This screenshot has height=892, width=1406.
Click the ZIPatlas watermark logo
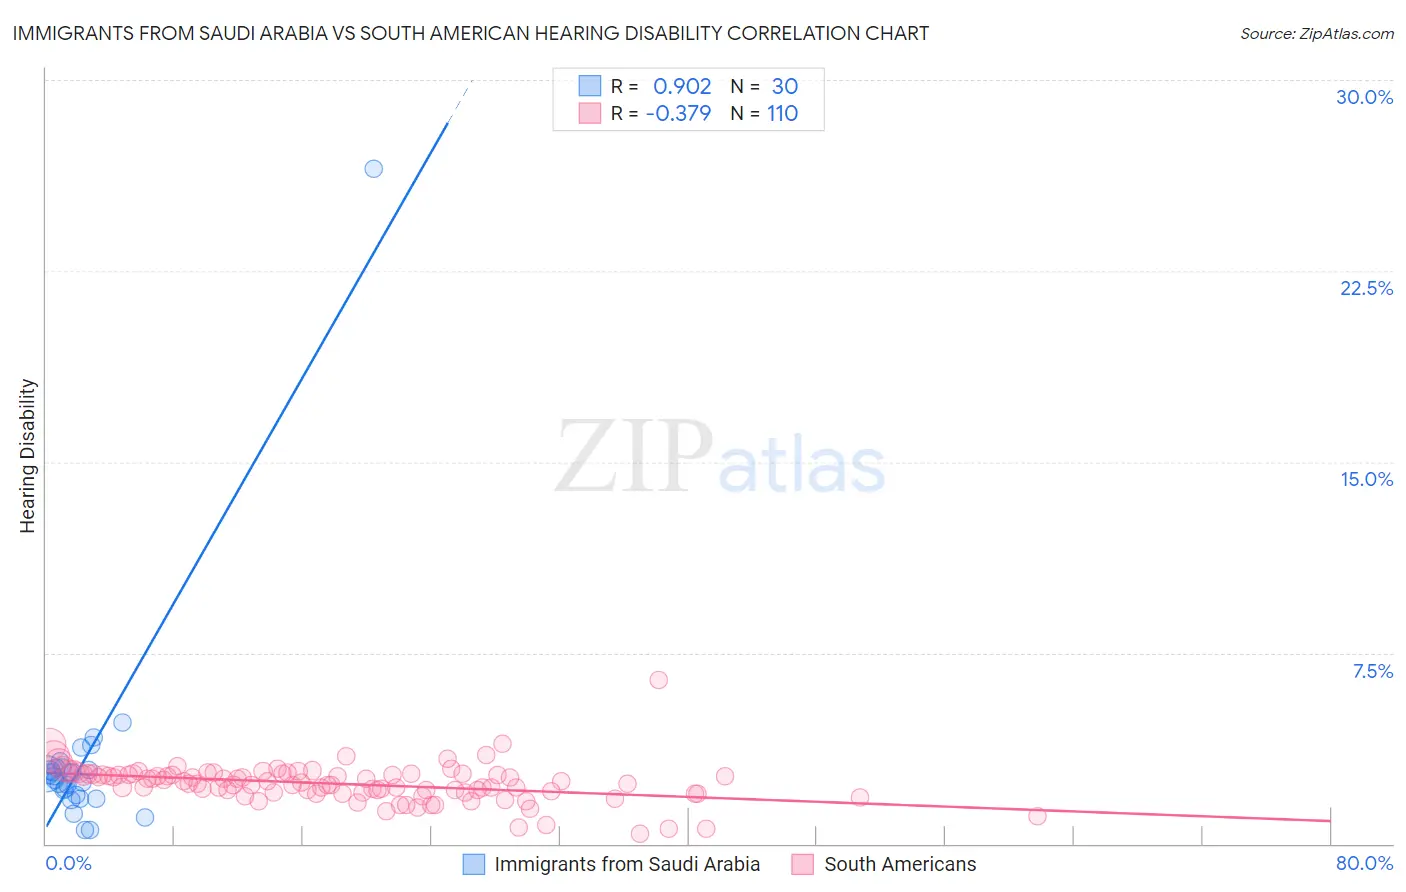[720, 458]
